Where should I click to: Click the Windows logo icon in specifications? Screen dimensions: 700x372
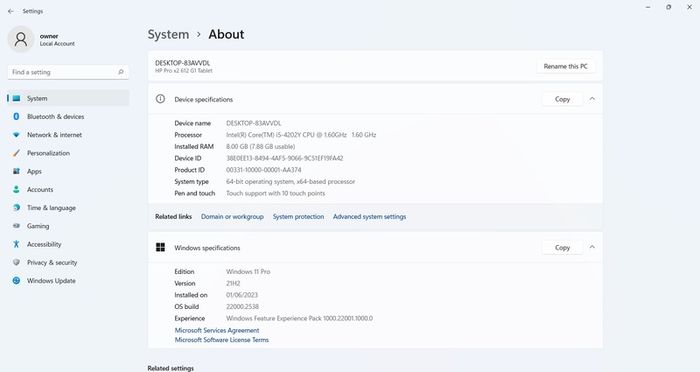click(160, 247)
